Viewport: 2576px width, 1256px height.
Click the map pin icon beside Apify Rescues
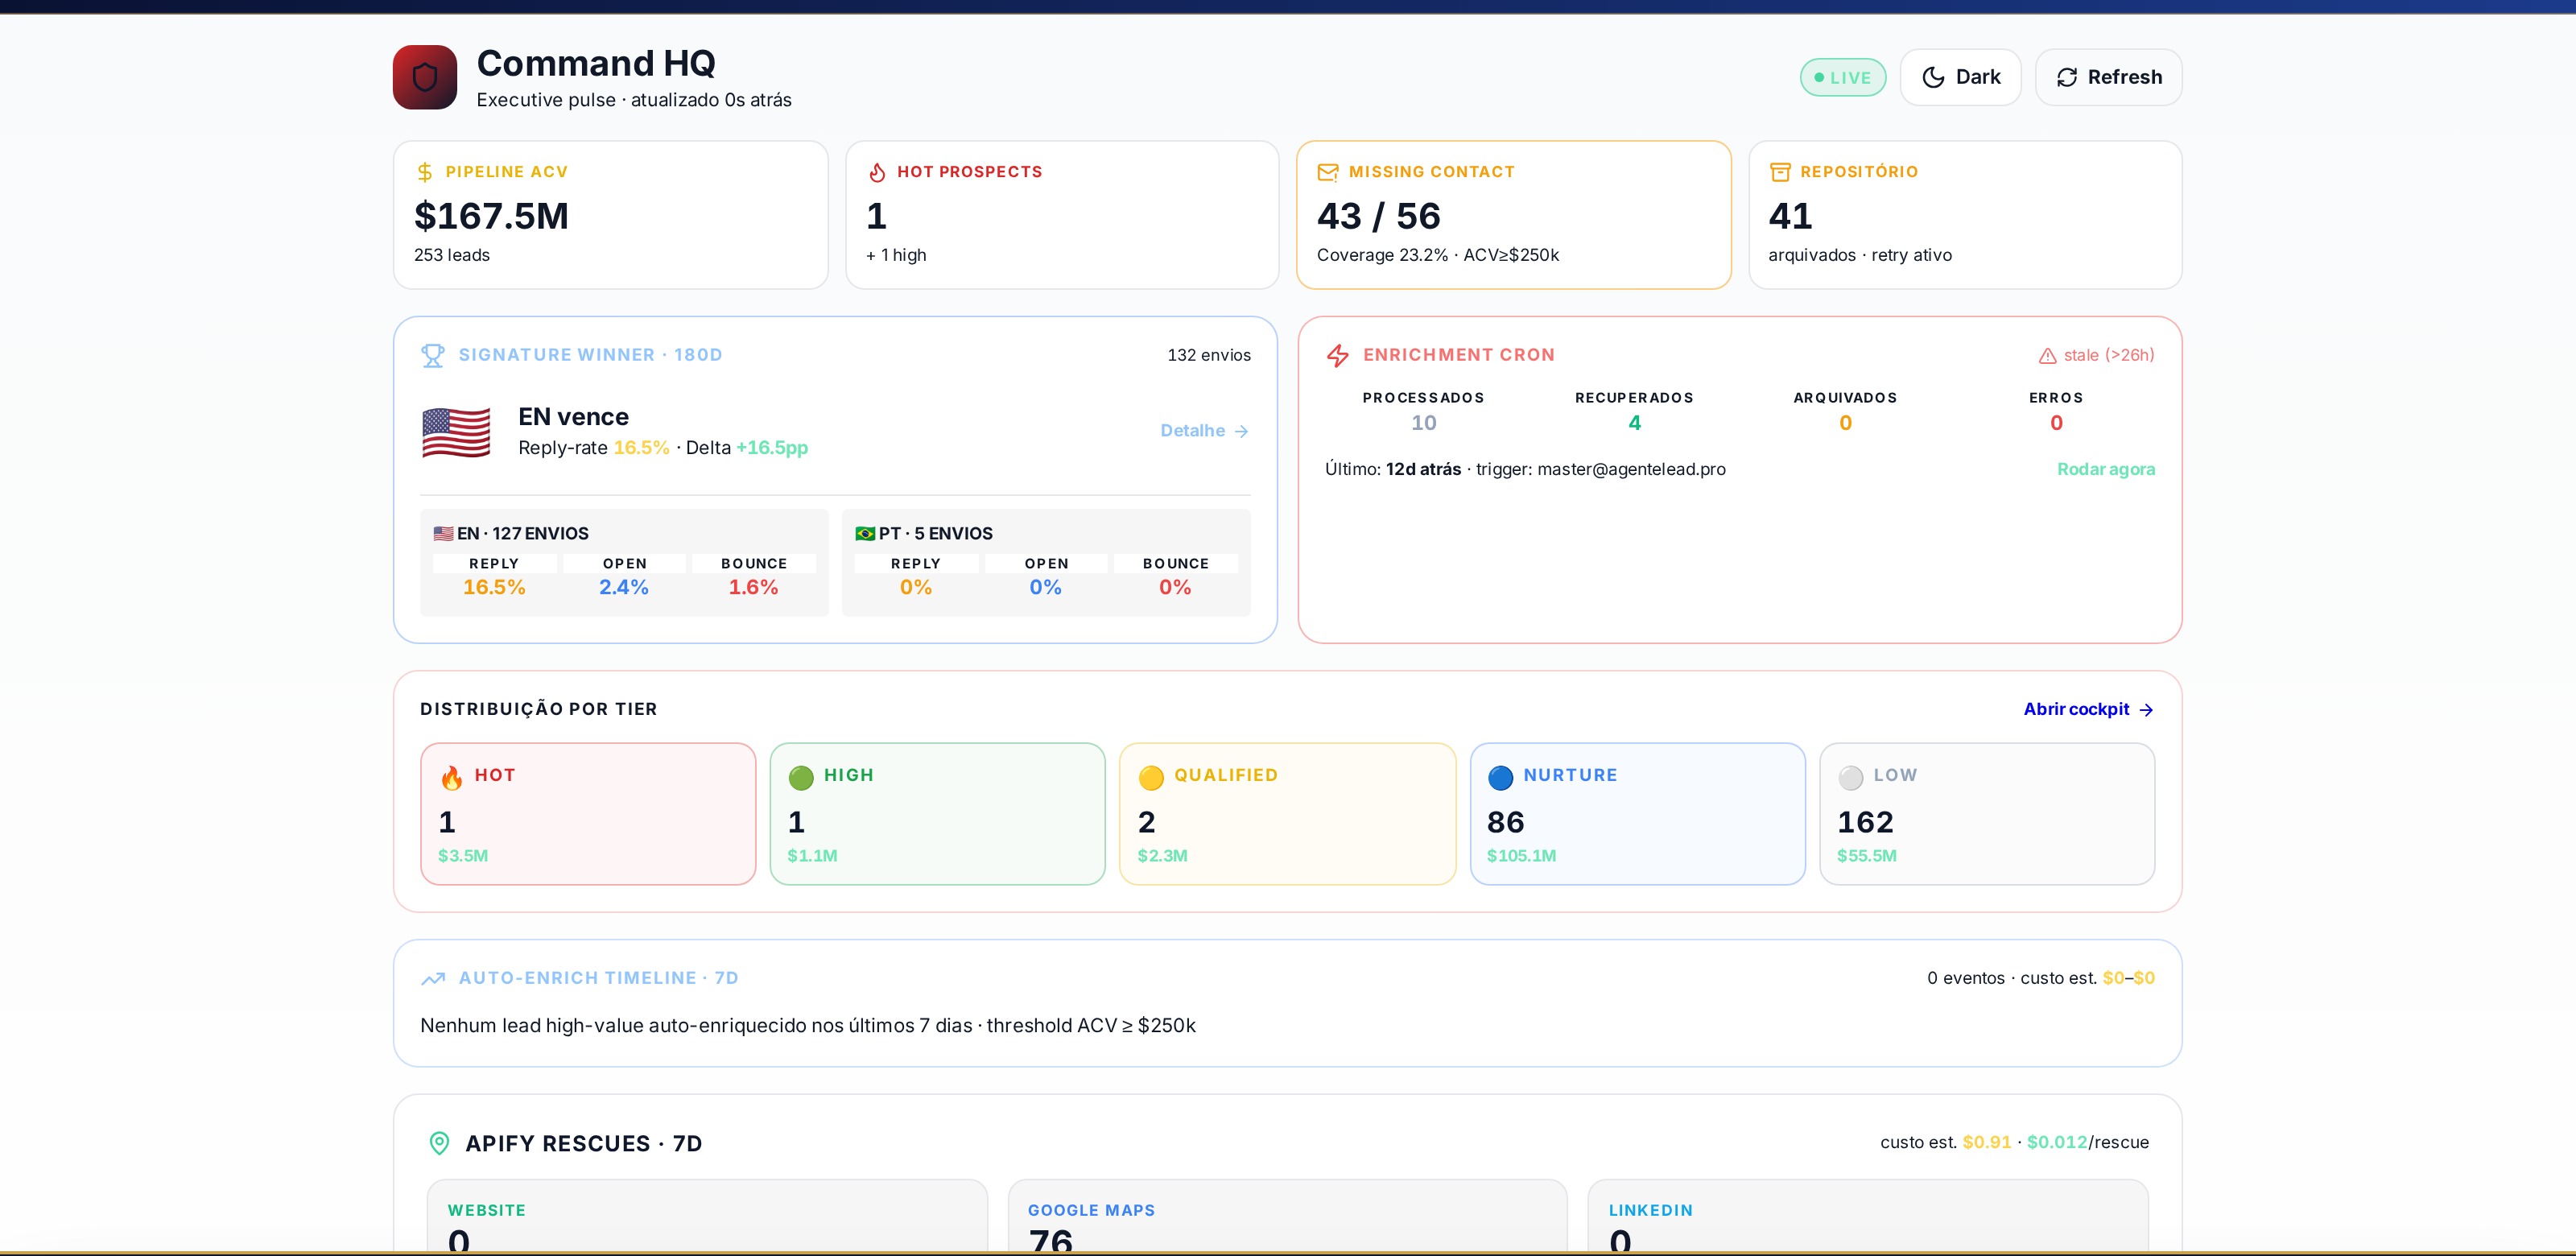pos(439,1143)
